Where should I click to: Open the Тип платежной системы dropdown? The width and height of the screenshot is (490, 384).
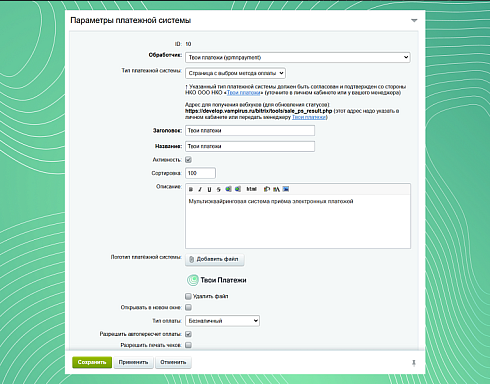(x=235, y=73)
